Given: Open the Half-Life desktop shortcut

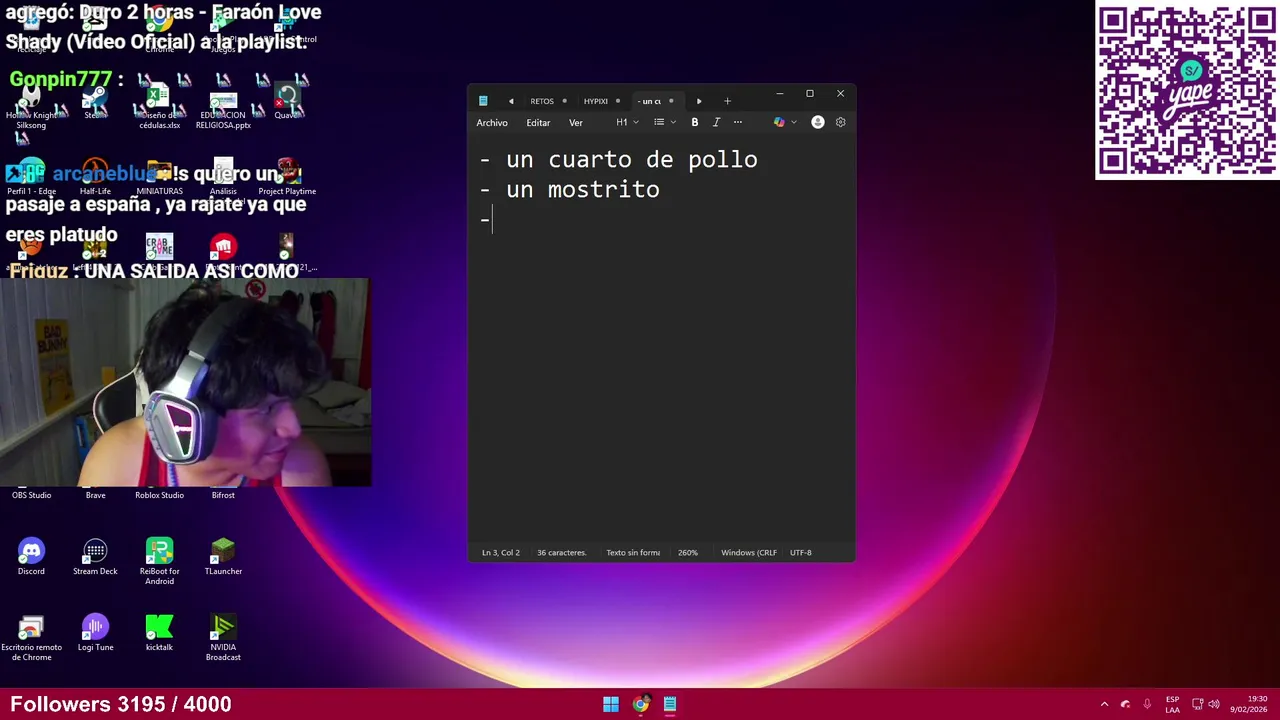Looking at the screenshot, I should click(95, 178).
